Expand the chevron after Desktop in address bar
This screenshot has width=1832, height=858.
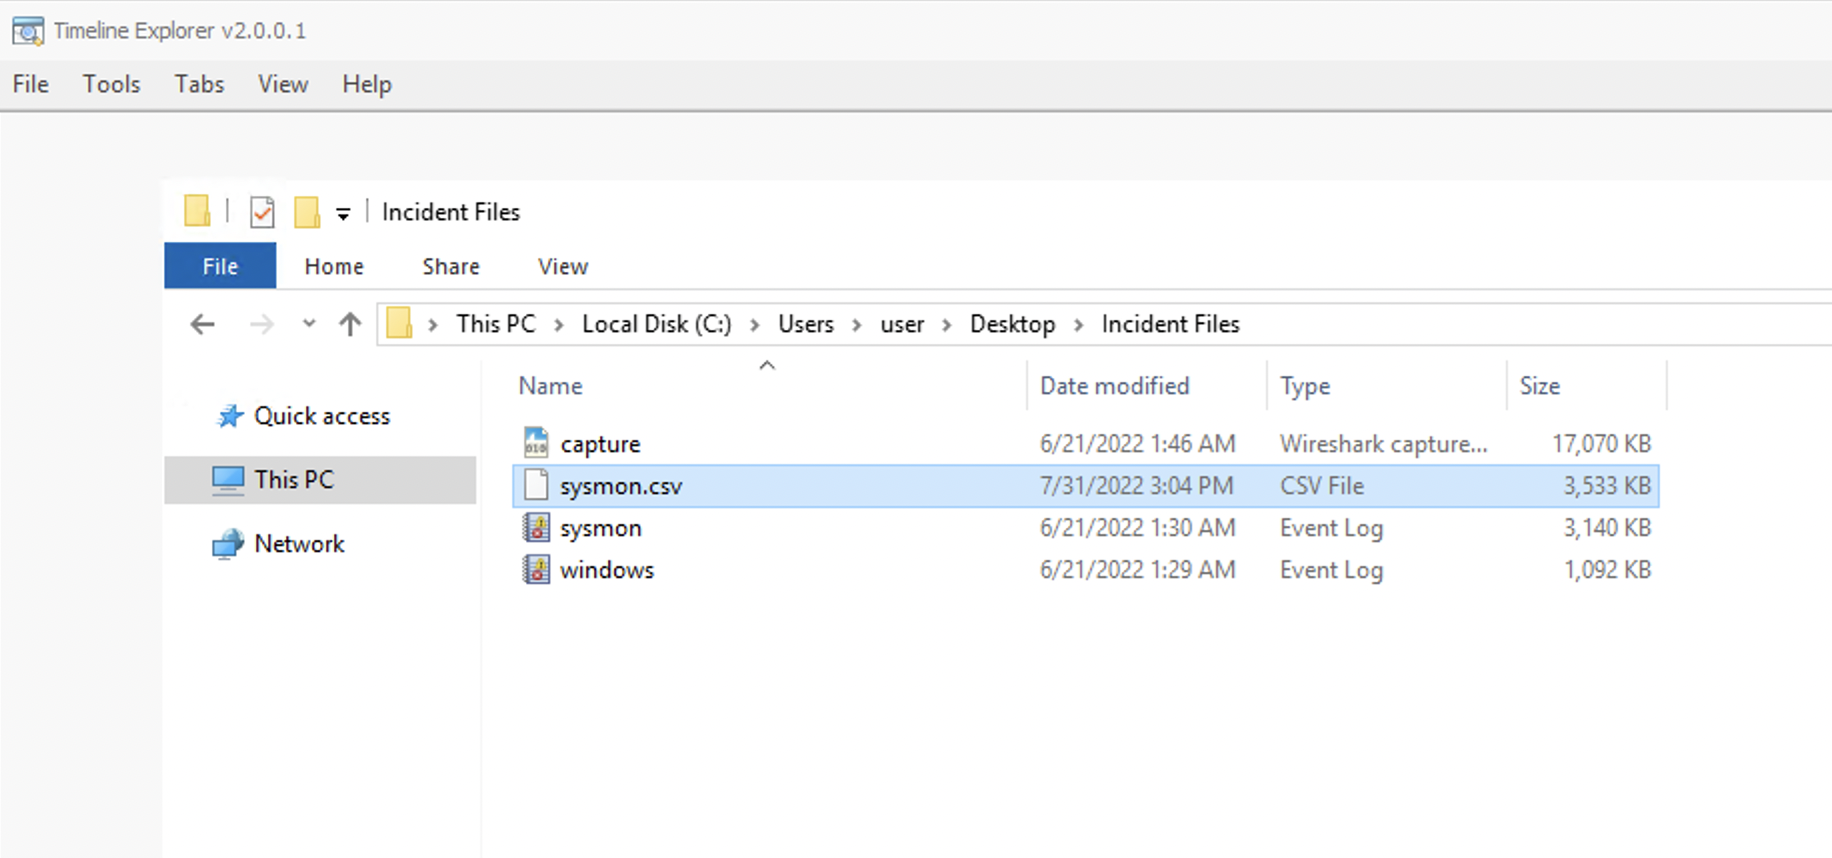pyautogui.click(x=1078, y=325)
